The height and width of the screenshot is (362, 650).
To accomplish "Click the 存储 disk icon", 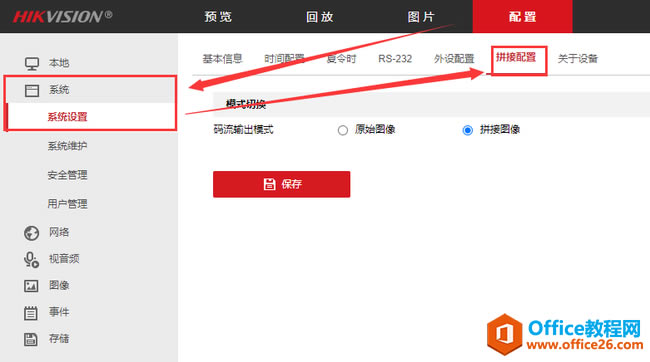I will [31, 339].
